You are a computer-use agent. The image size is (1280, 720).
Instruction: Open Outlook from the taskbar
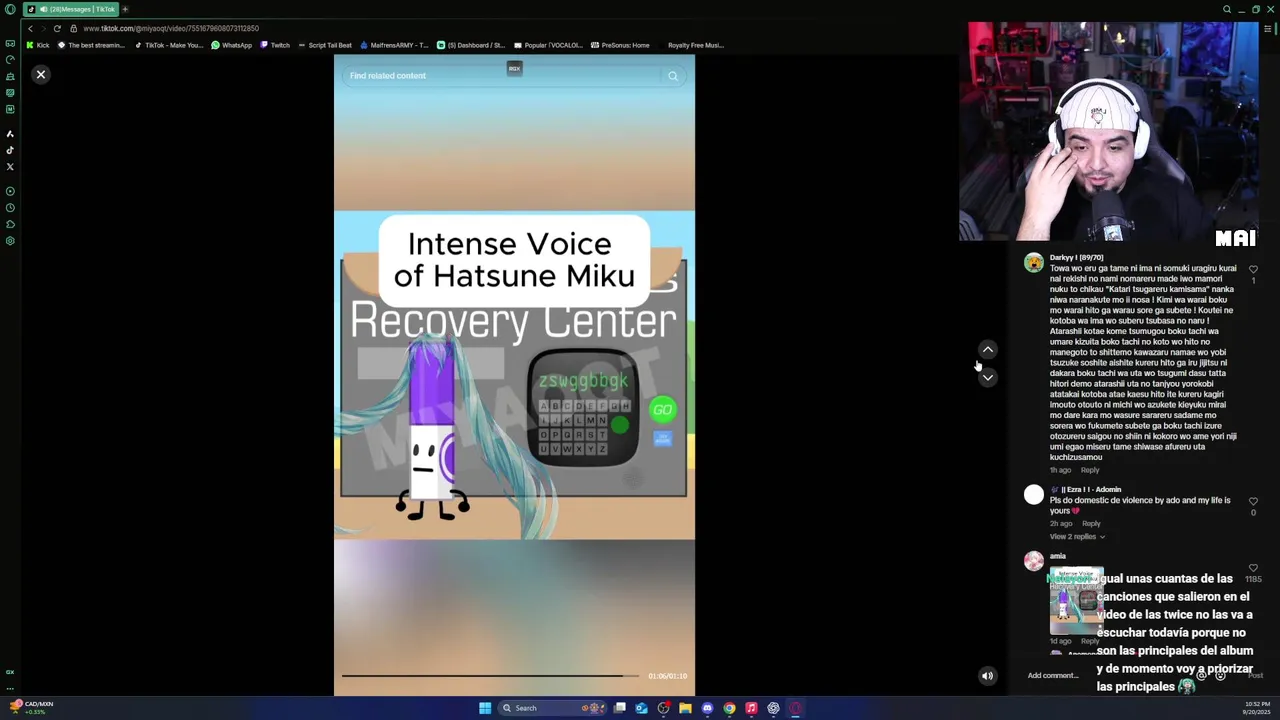click(x=641, y=708)
